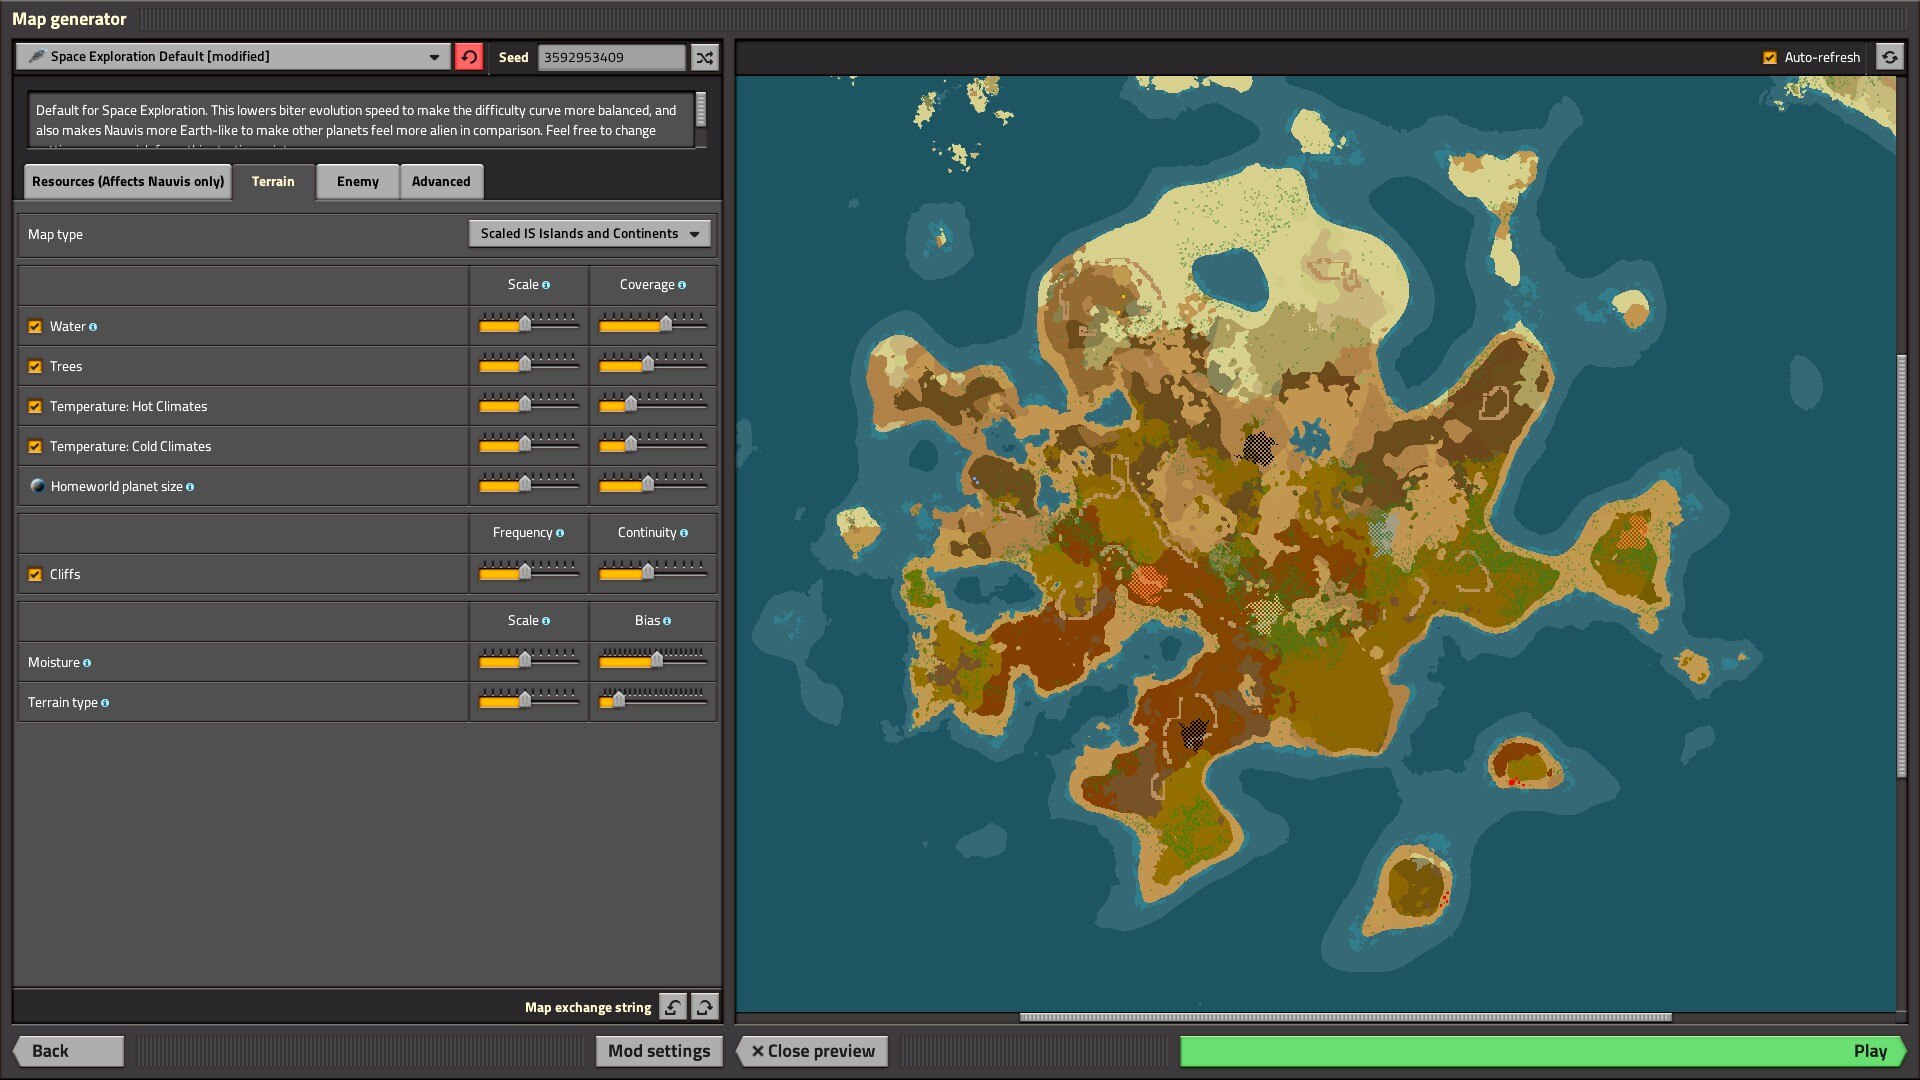The width and height of the screenshot is (1920, 1080).
Task: Info icon beside Bias header
Action: point(667,621)
